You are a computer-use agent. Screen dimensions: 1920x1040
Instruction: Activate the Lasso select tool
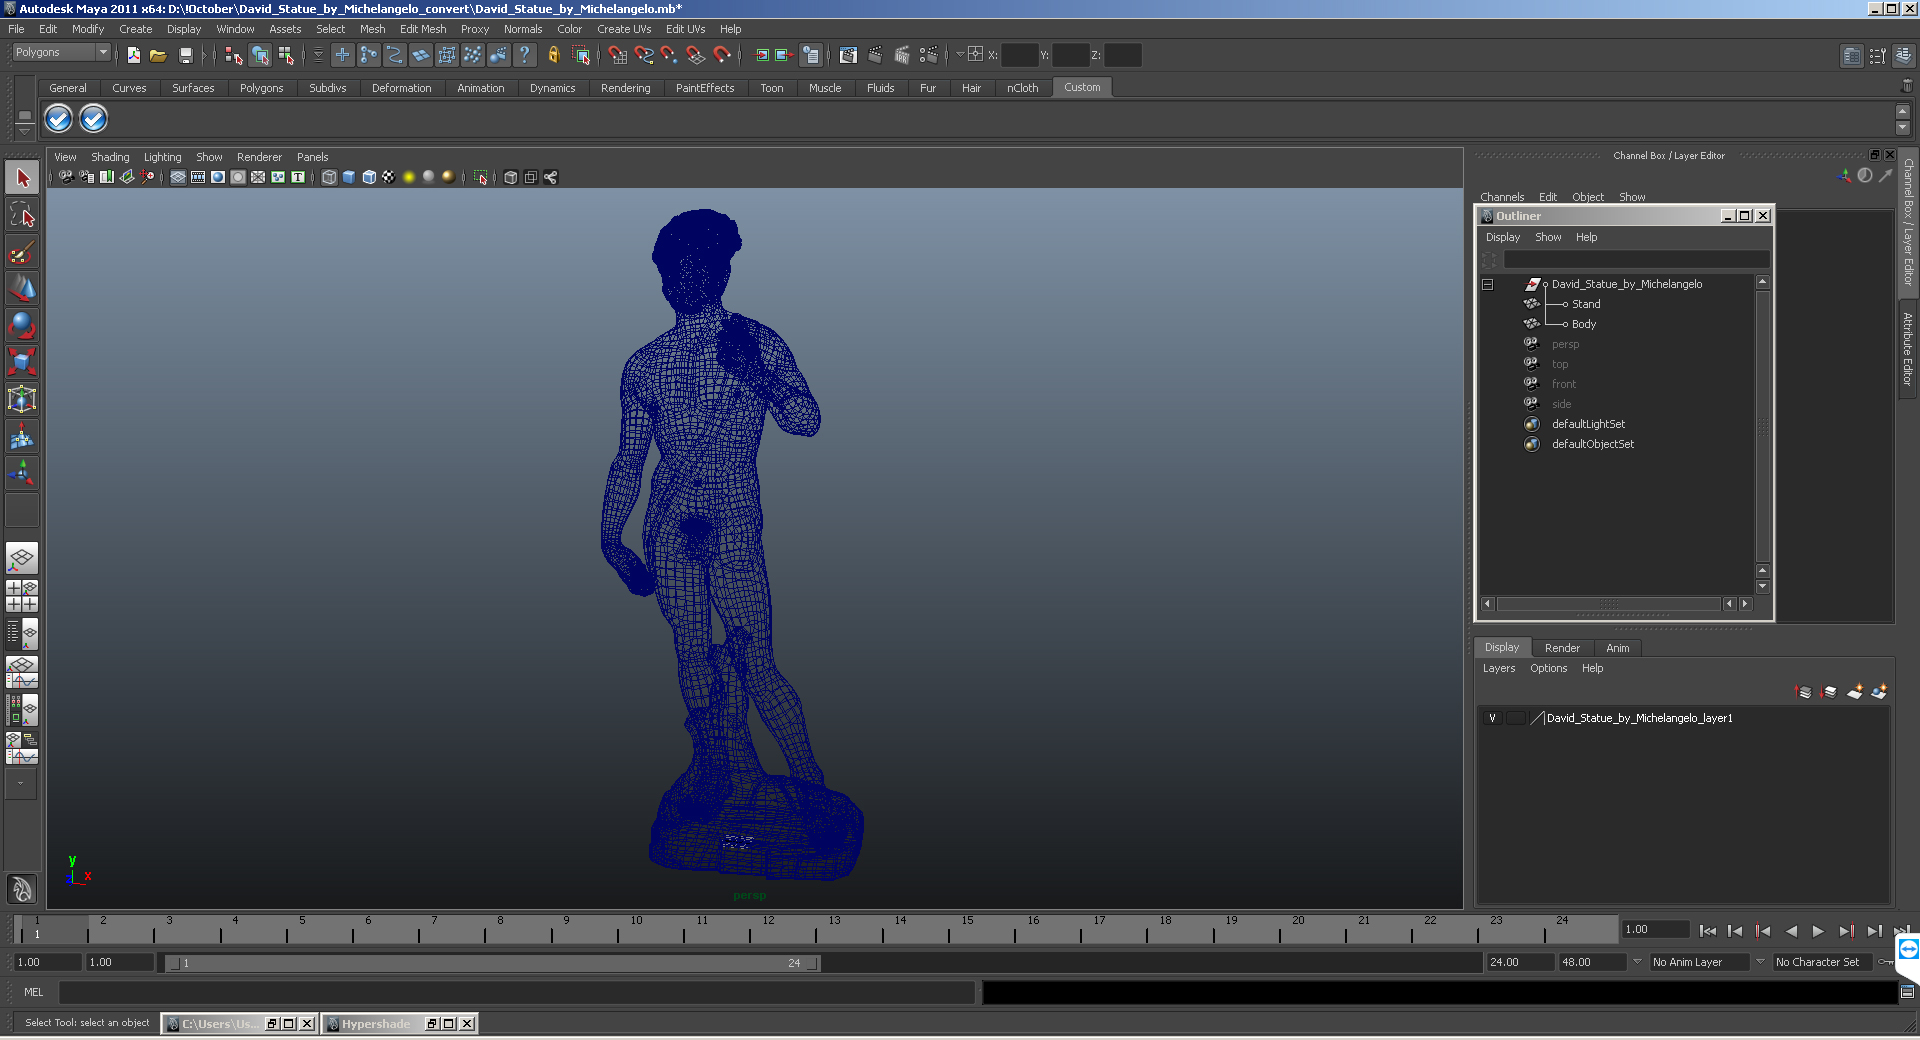(22, 214)
